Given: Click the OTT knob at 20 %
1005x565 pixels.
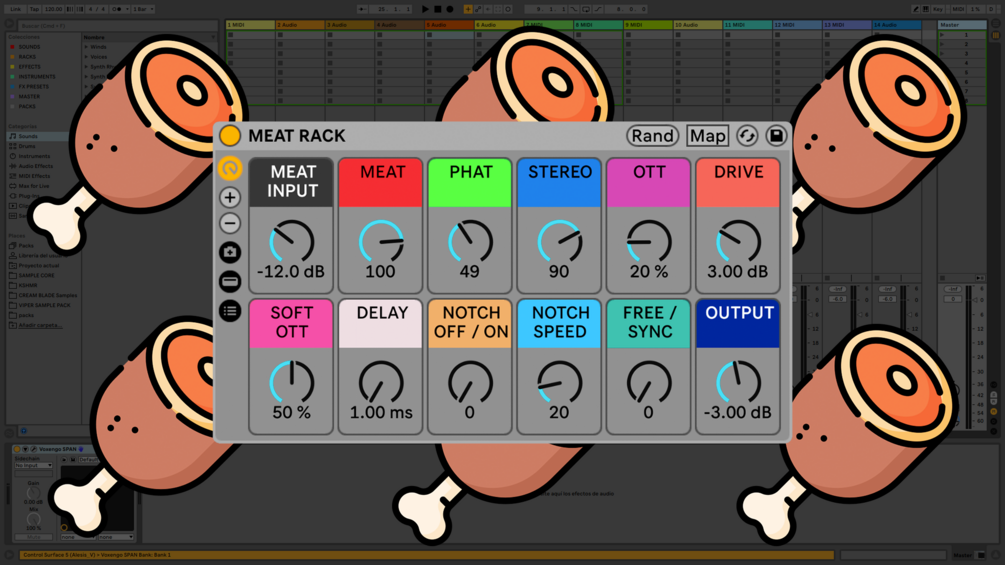Looking at the screenshot, I should (x=649, y=242).
